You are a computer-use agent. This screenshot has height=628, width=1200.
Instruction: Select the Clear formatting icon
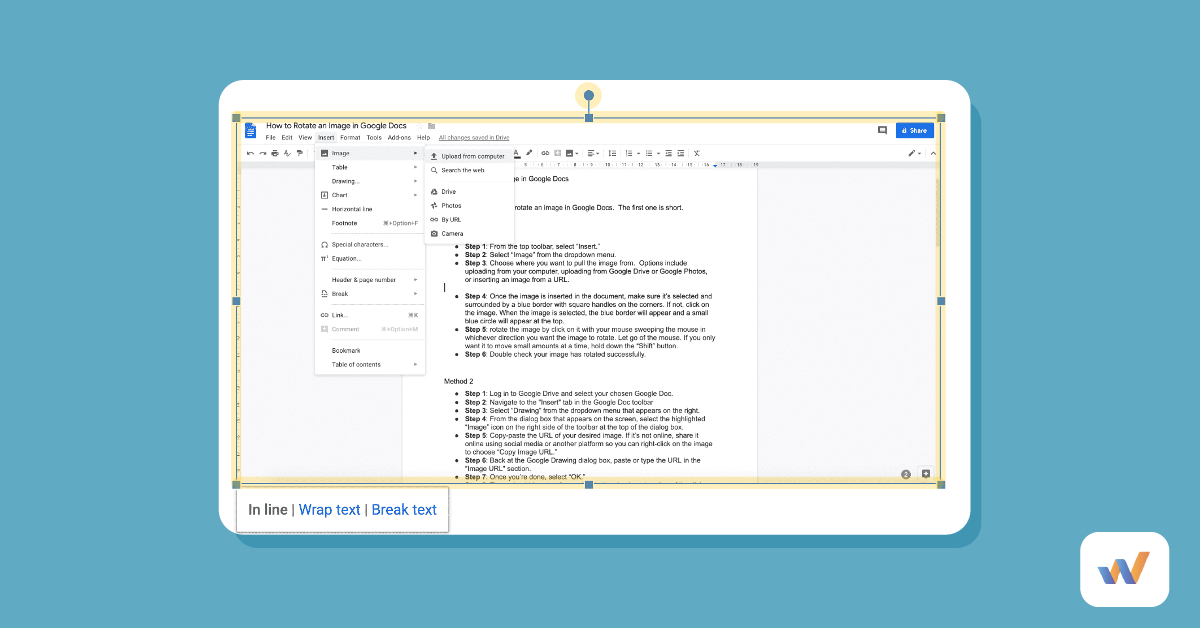pos(696,152)
